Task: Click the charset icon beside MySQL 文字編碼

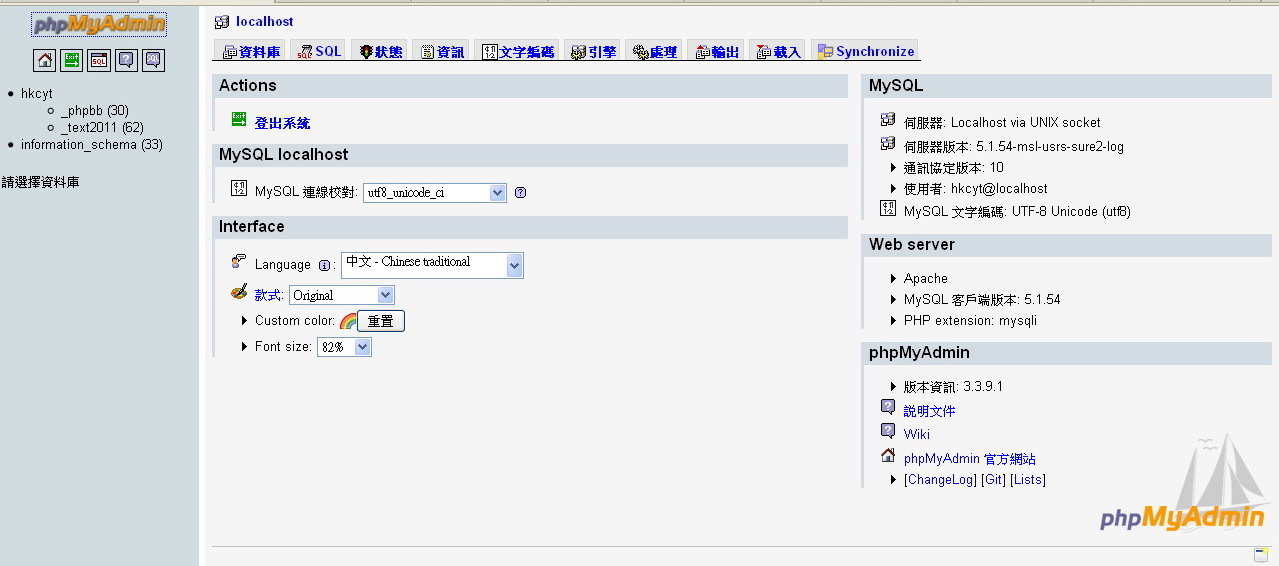Action: [x=888, y=208]
